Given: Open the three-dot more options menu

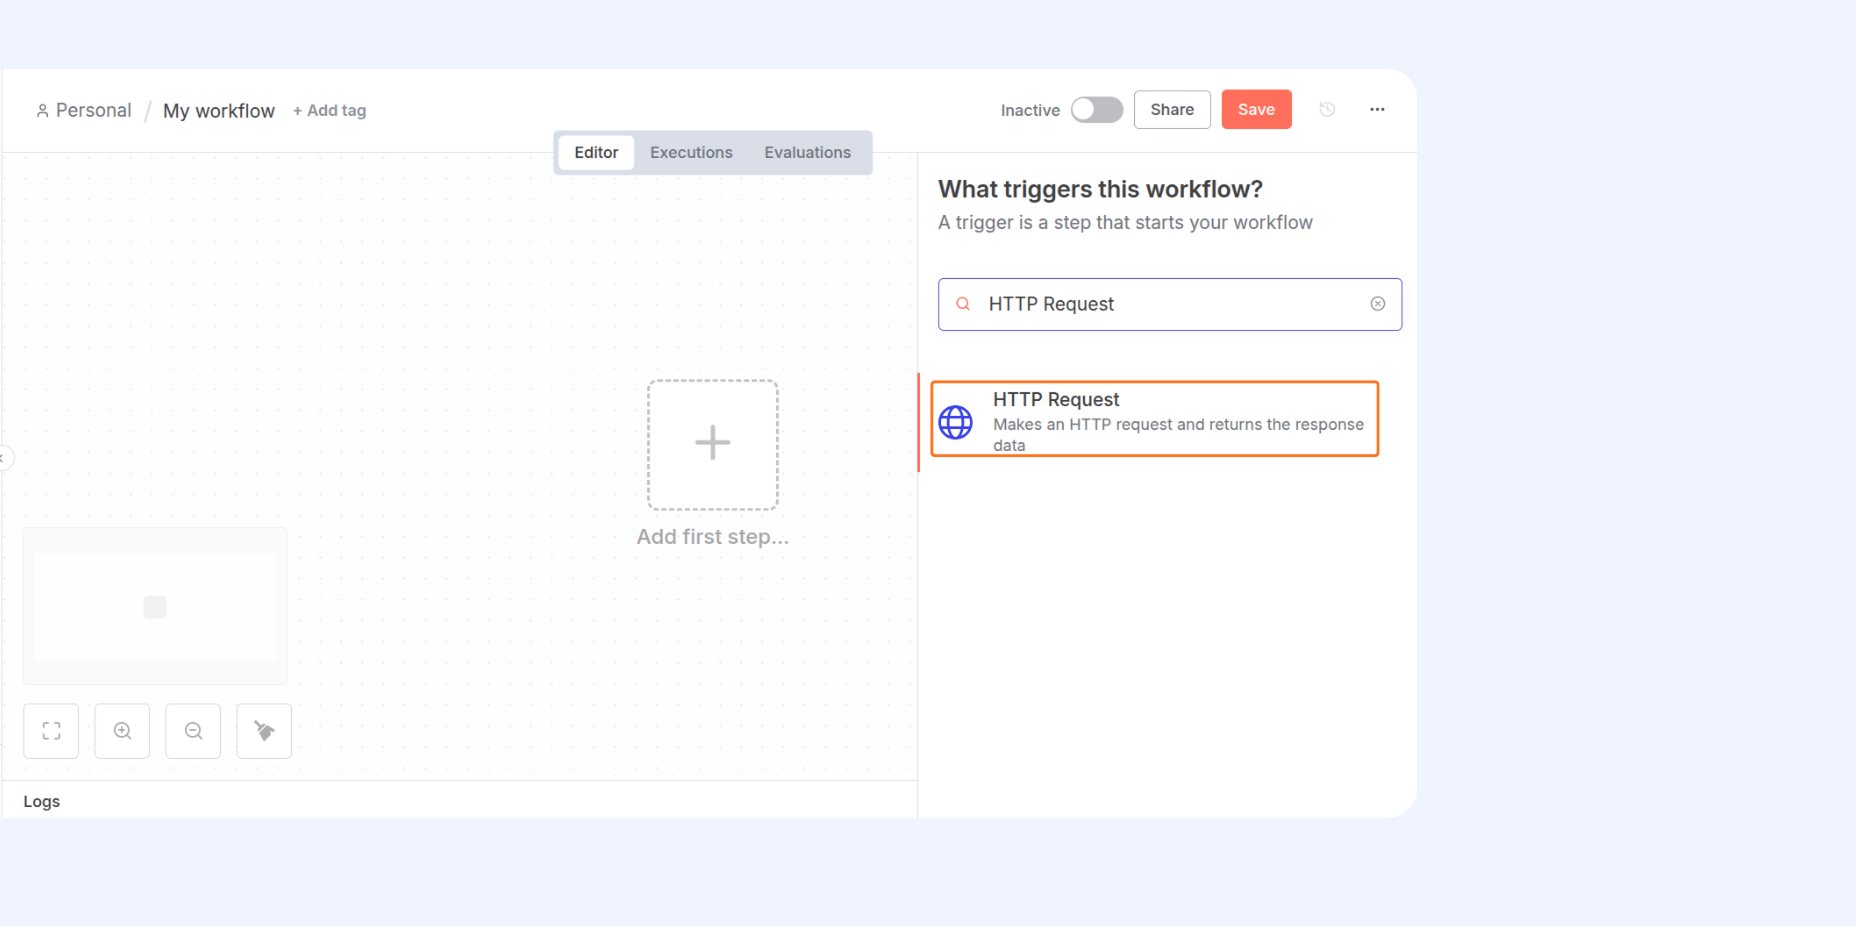Looking at the screenshot, I should 1377,110.
